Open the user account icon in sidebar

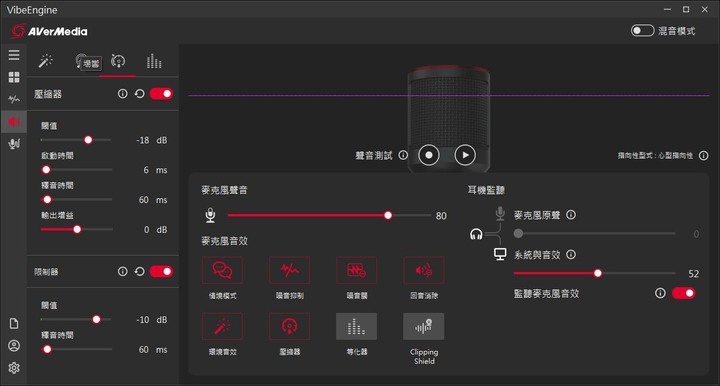tap(14, 346)
